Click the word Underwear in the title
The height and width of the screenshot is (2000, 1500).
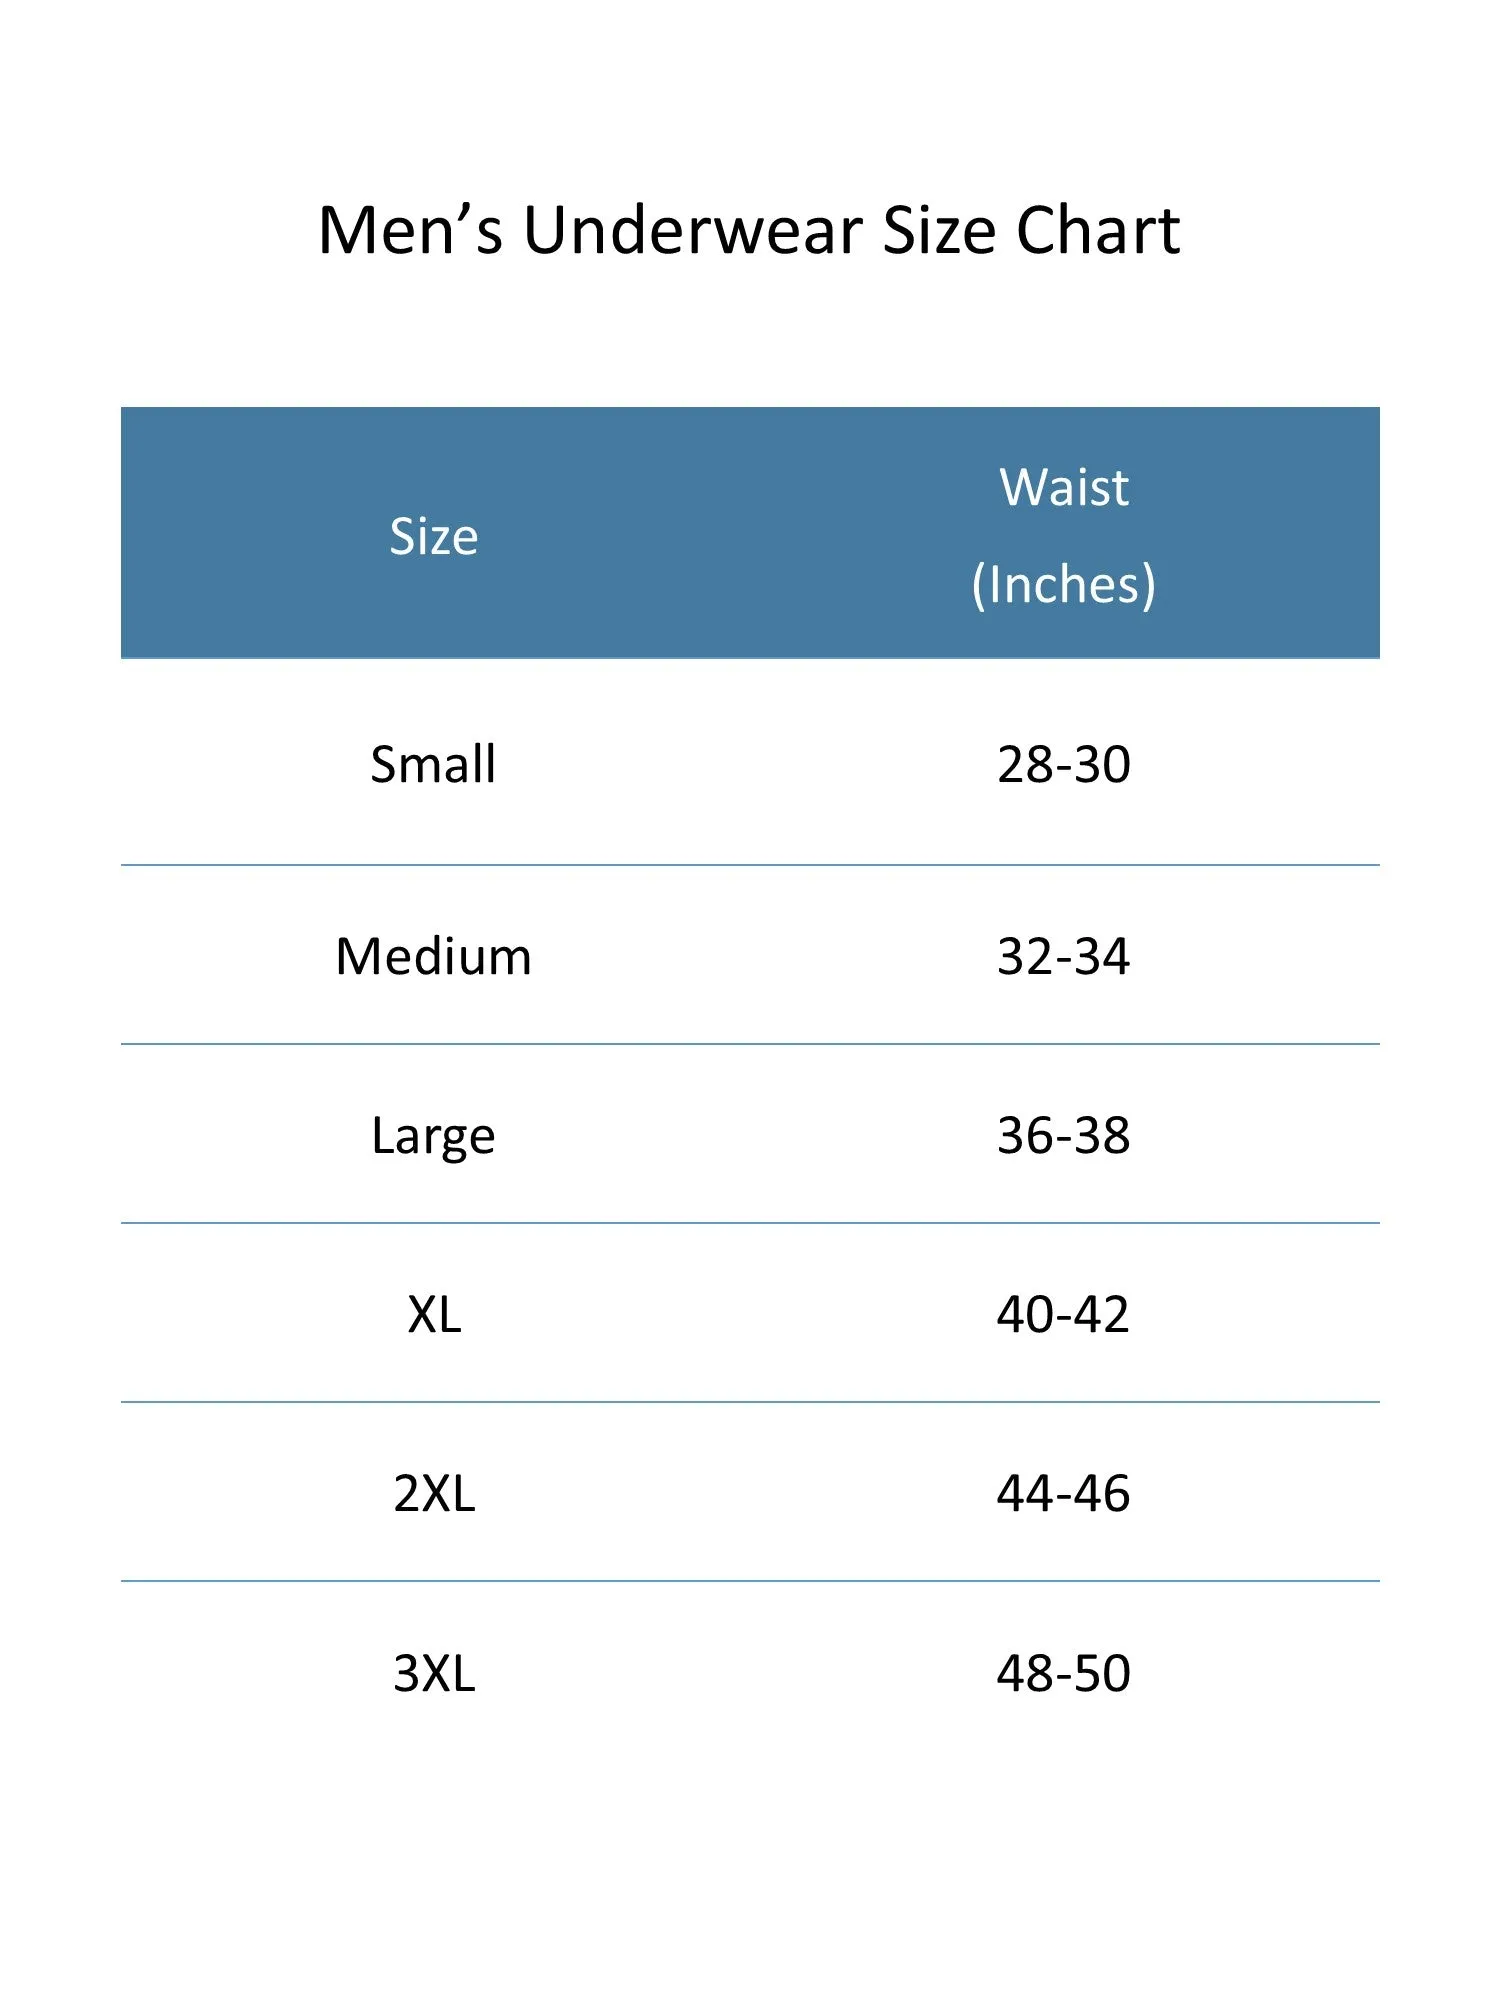click(x=692, y=231)
